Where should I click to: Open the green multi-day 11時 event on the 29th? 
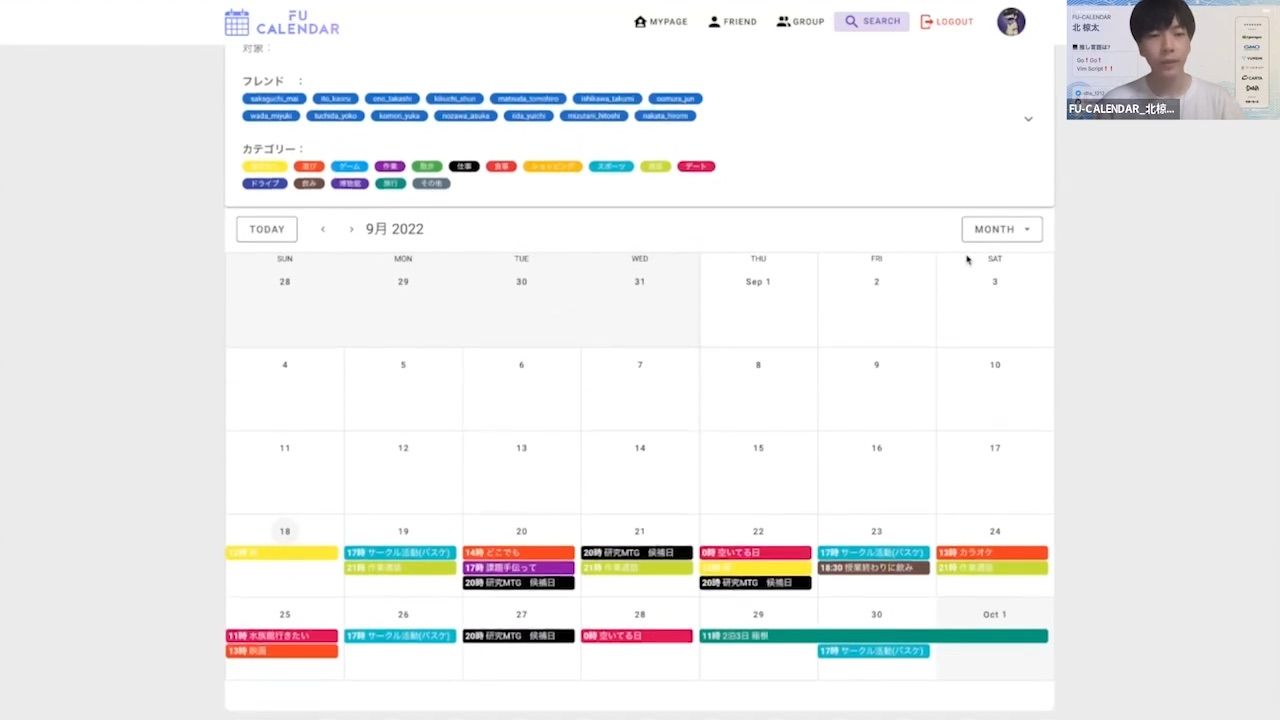(873, 636)
